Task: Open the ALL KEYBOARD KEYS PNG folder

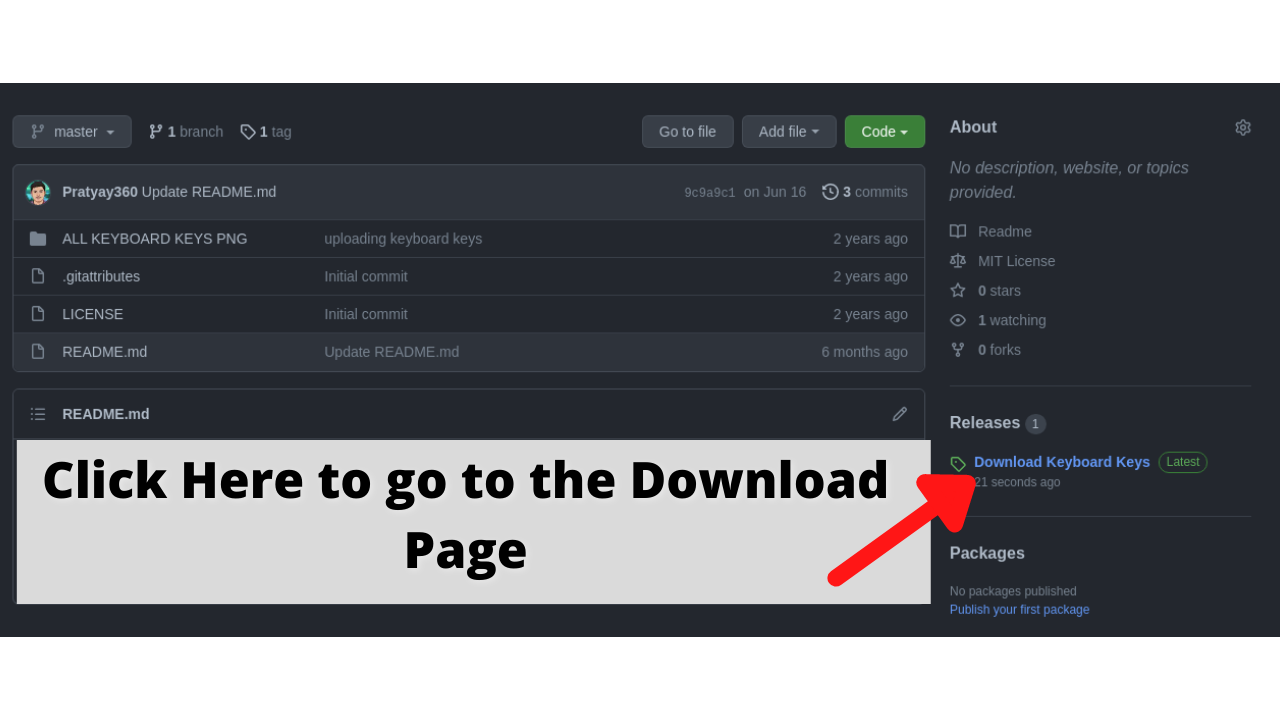Action: click(x=155, y=239)
